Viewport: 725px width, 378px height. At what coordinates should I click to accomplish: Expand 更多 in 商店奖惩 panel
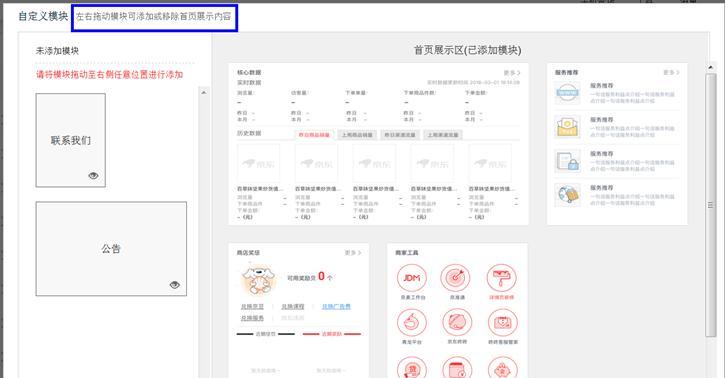[353, 253]
